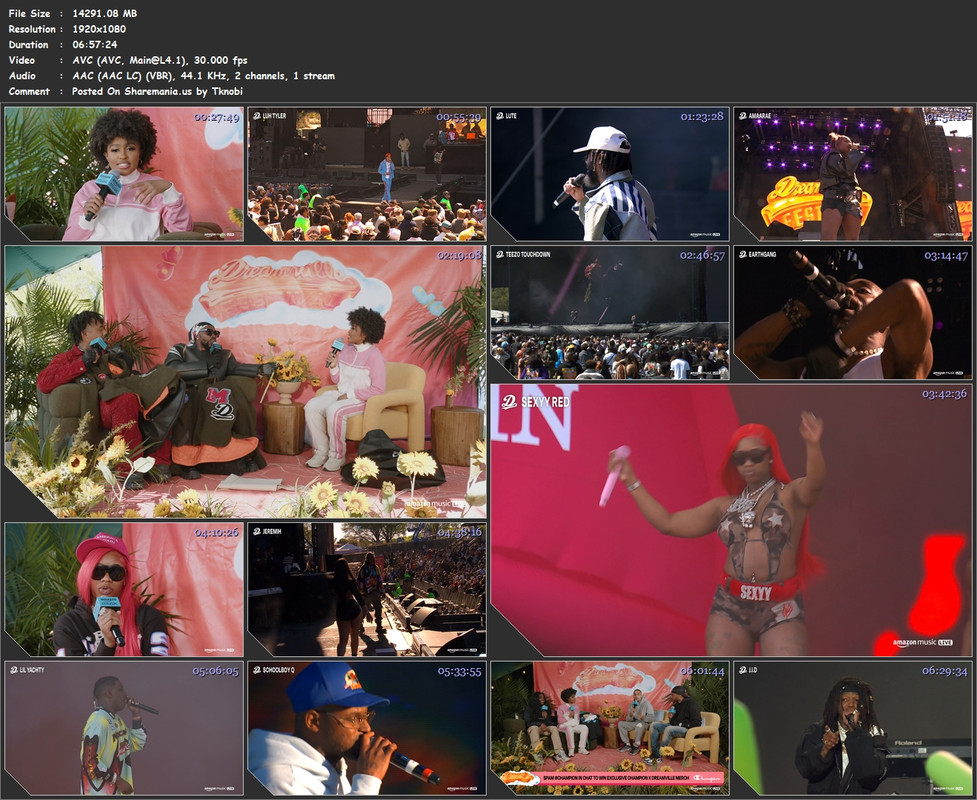Open the Teezo Touchdown thumbnail

(610, 312)
